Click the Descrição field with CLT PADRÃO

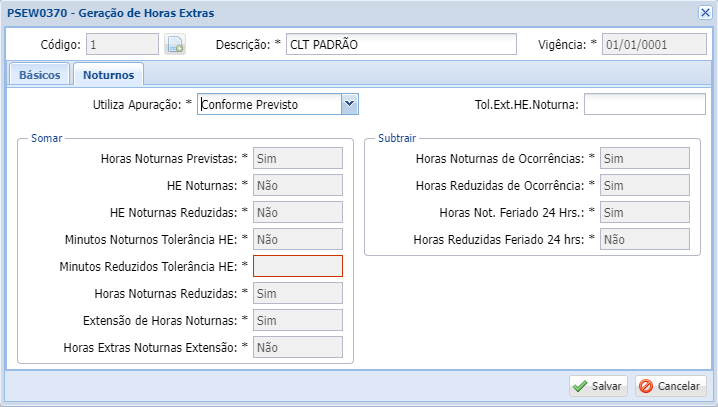(401, 44)
